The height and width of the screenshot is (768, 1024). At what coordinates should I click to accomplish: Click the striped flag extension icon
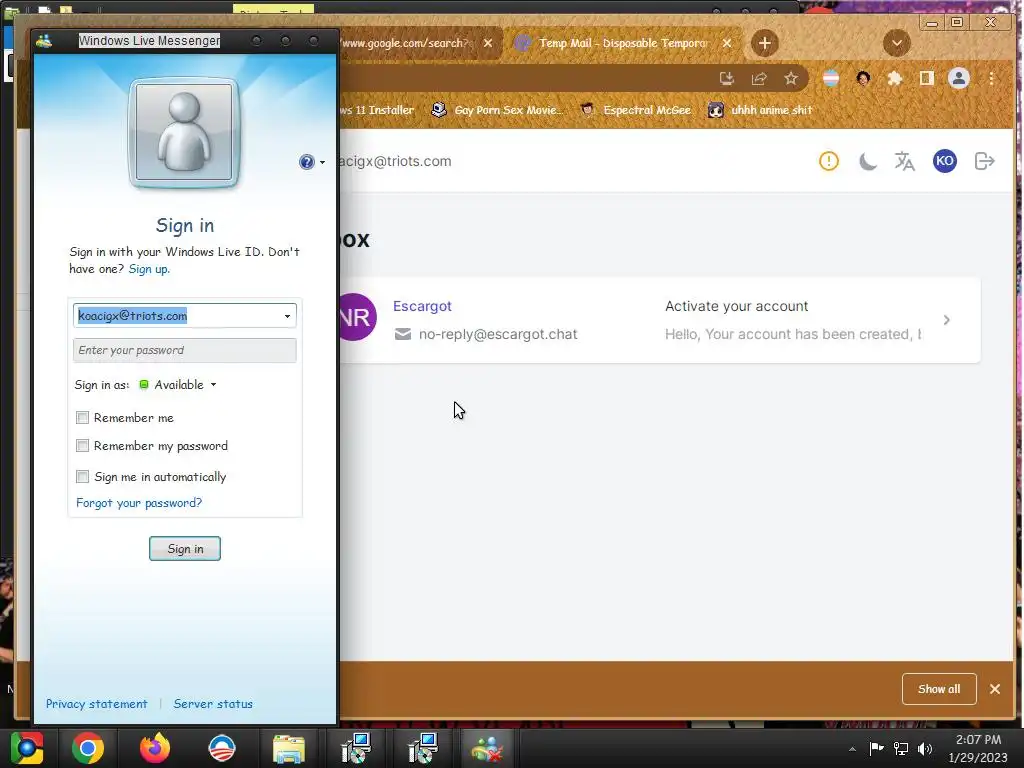coord(831,79)
